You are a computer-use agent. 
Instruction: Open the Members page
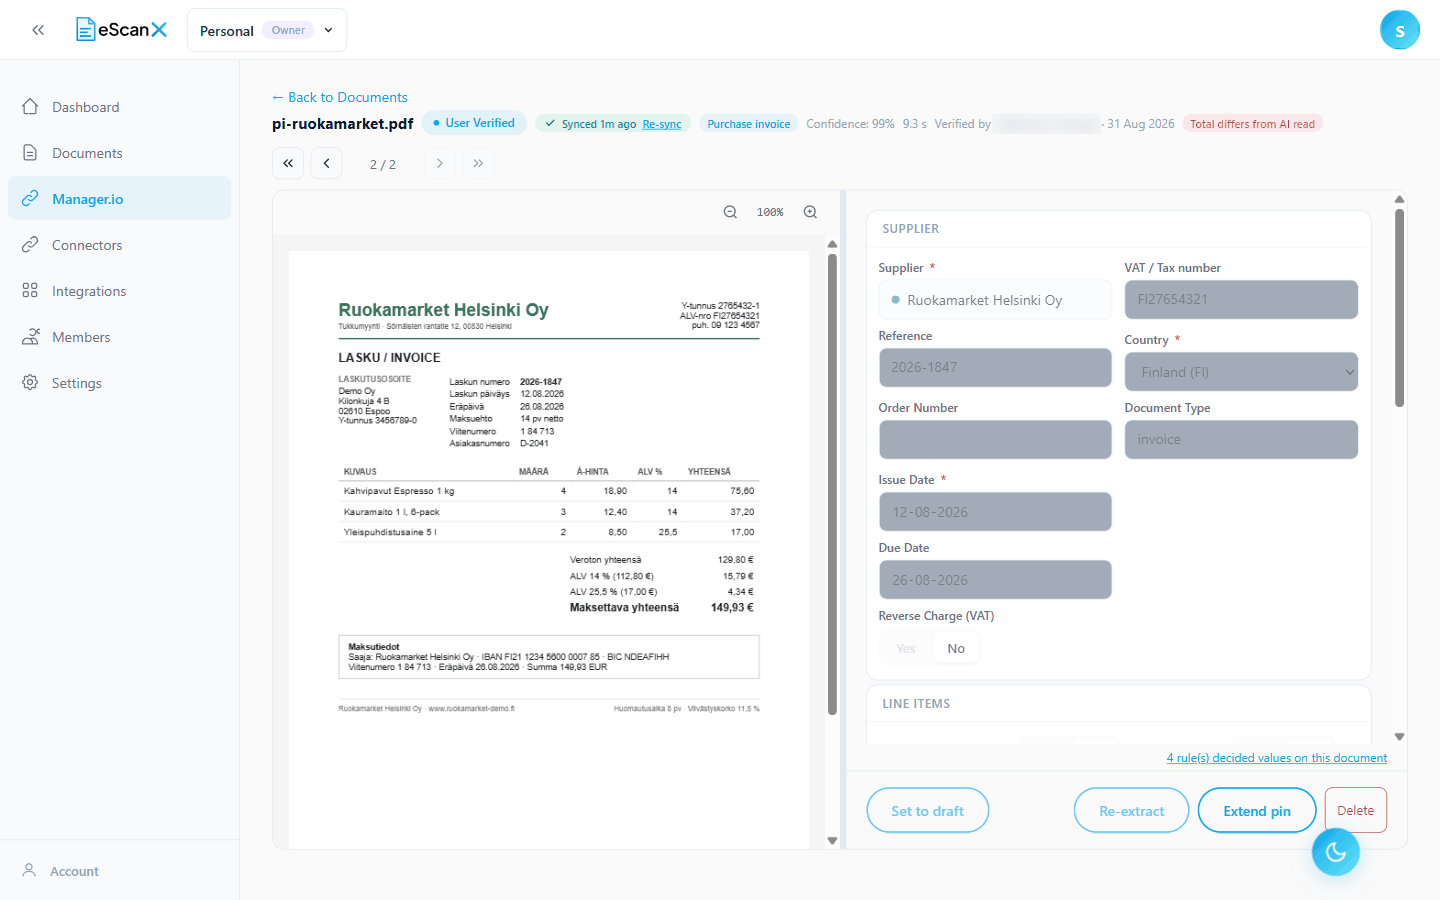point(120,337)
